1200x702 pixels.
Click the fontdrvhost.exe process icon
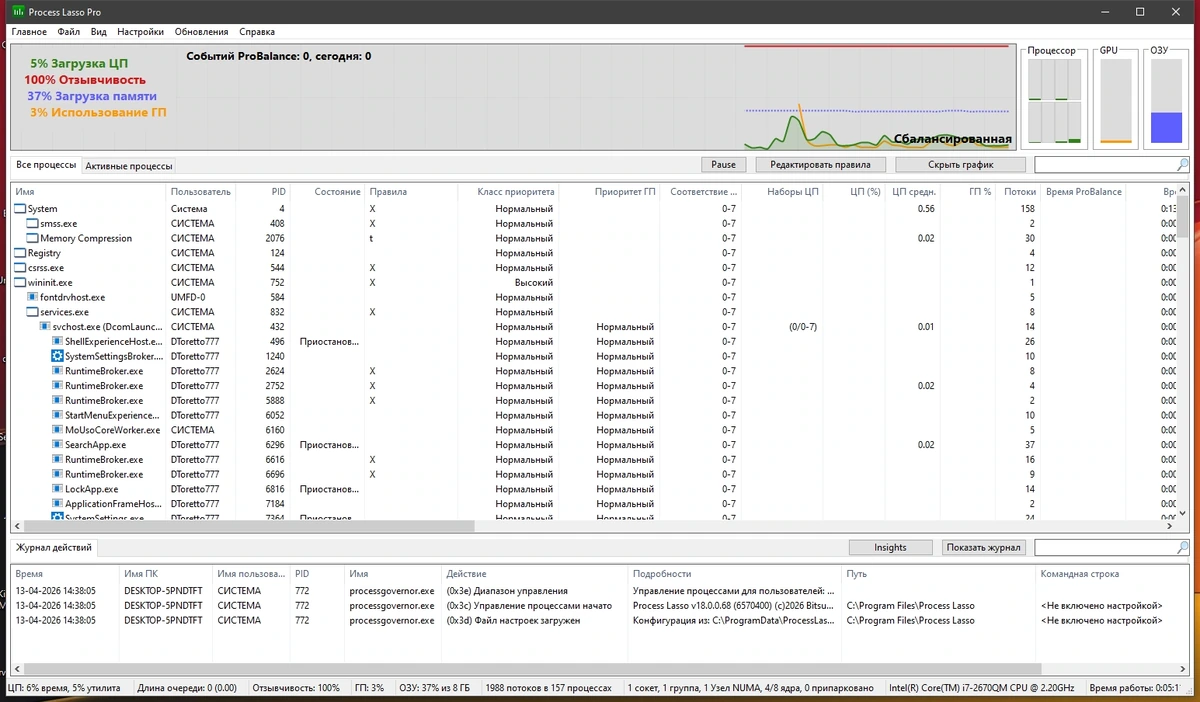tap(32, 297)
